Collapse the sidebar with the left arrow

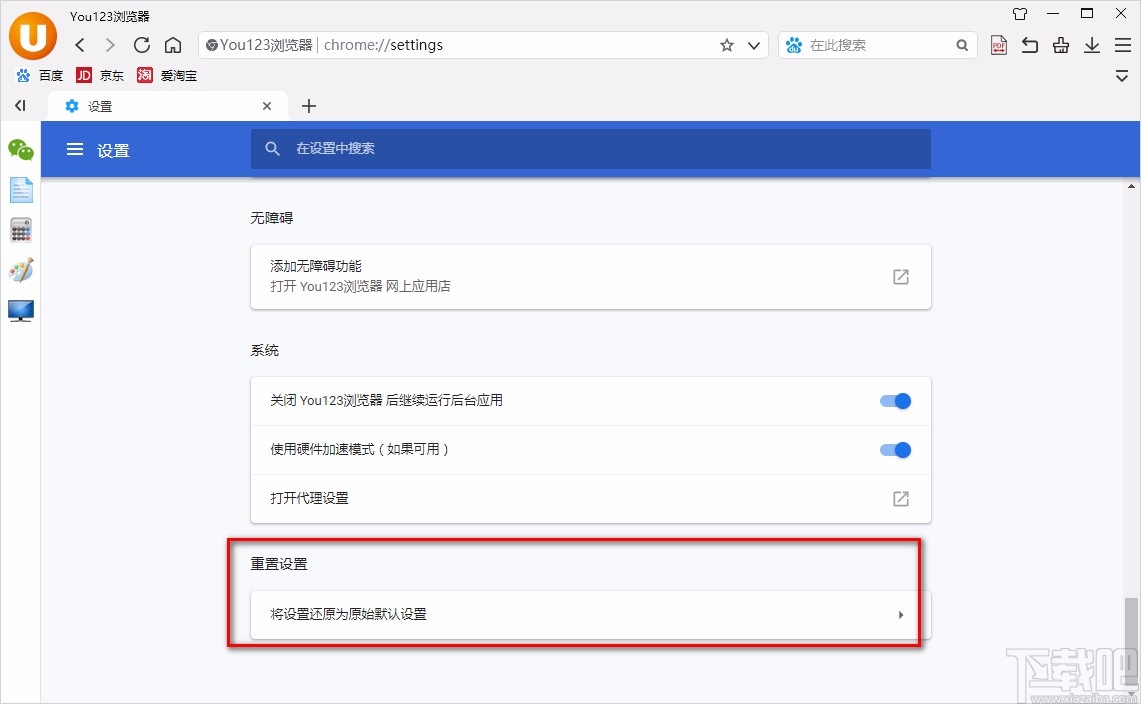click(x=19, y=105)
